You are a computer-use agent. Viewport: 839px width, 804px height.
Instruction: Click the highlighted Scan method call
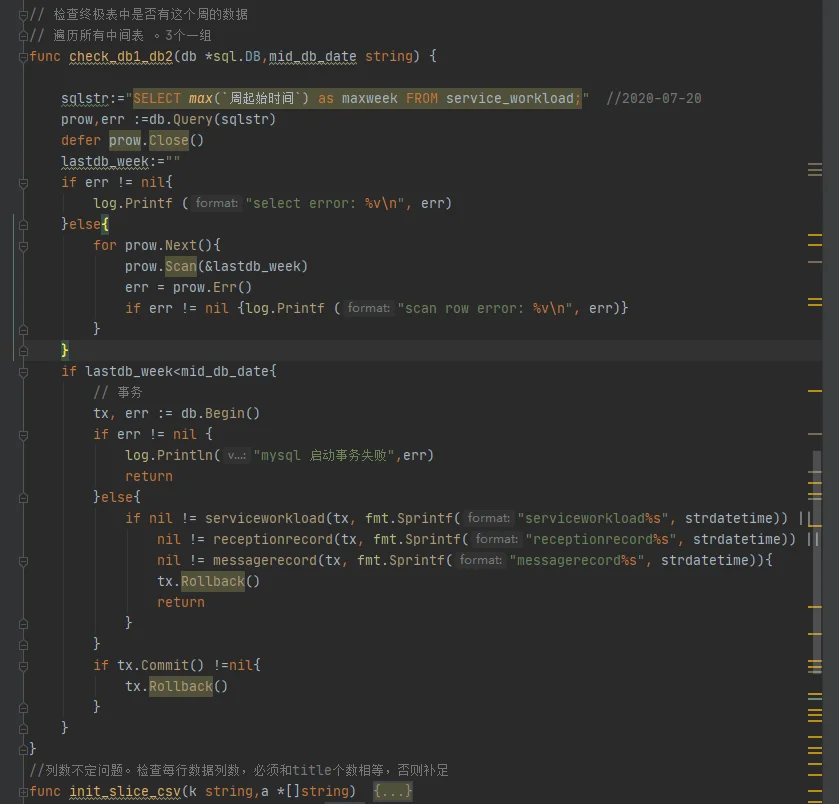click(x=181, y=266)
